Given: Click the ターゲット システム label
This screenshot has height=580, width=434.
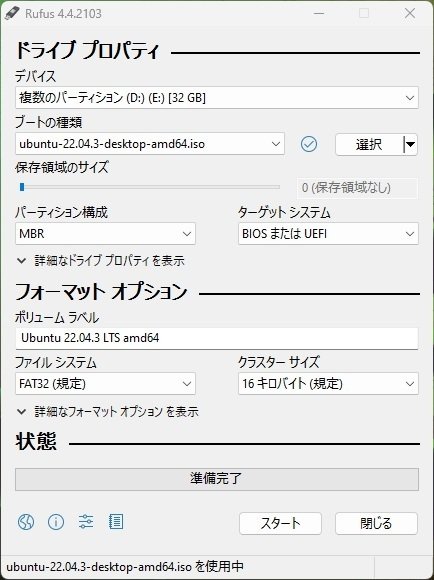Looking at the screenshot, I should (284, 212).
